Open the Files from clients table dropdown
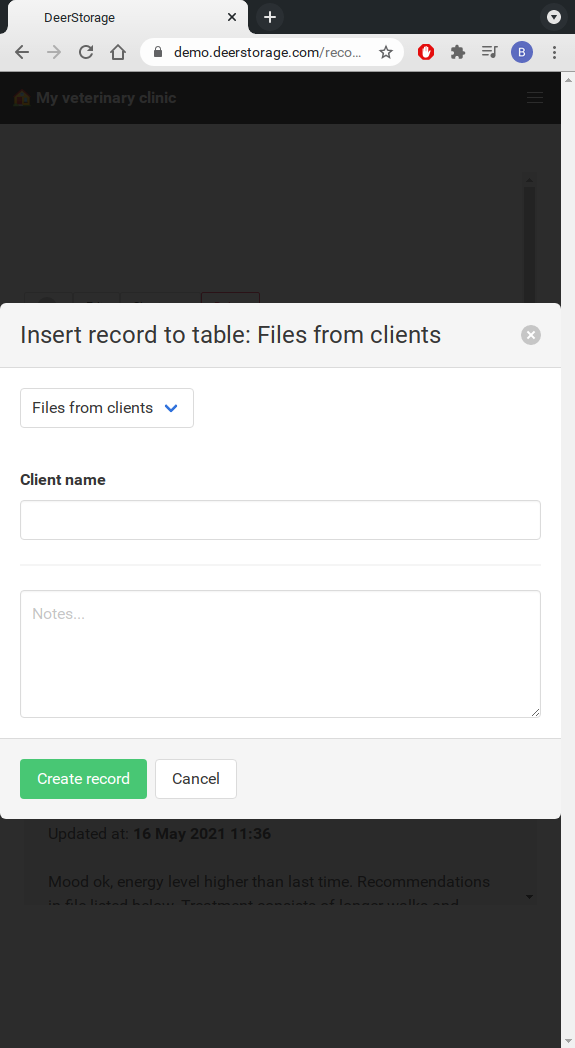This screenshot has height=1048, width=575. (107, 408)
